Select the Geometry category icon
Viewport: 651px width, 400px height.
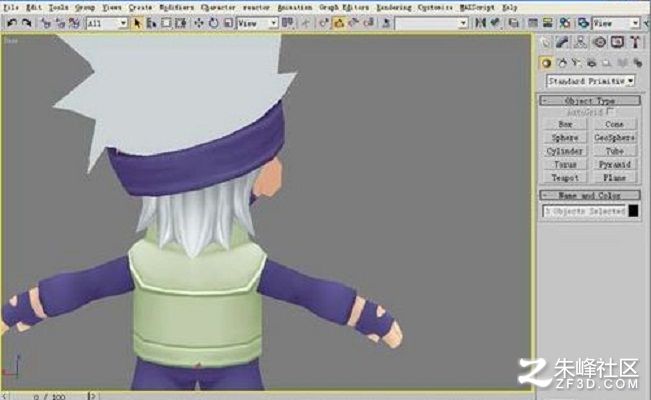[x=546, y=63]
